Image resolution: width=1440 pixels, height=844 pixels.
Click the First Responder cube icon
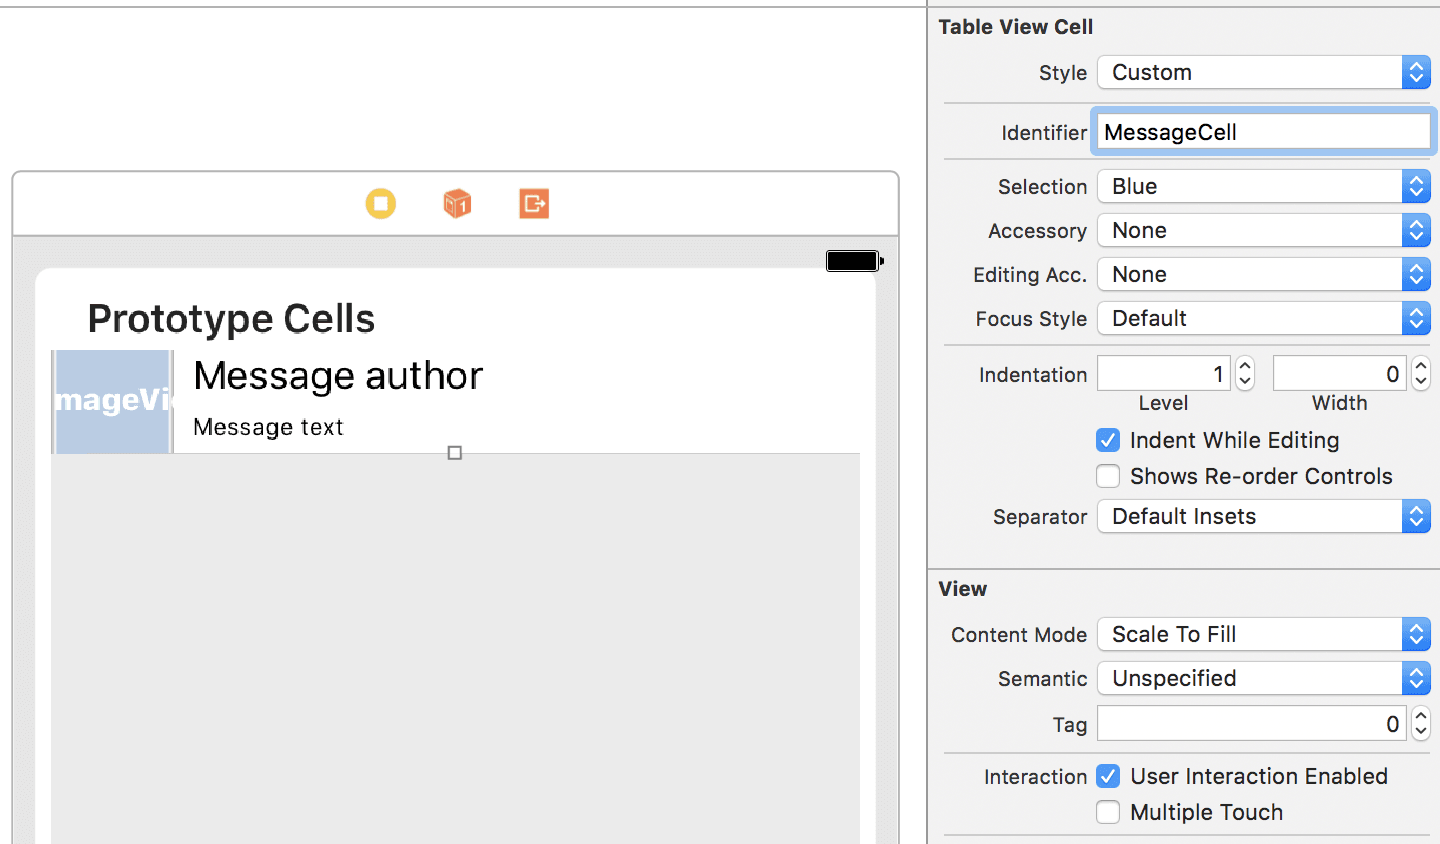pos(457,203)
